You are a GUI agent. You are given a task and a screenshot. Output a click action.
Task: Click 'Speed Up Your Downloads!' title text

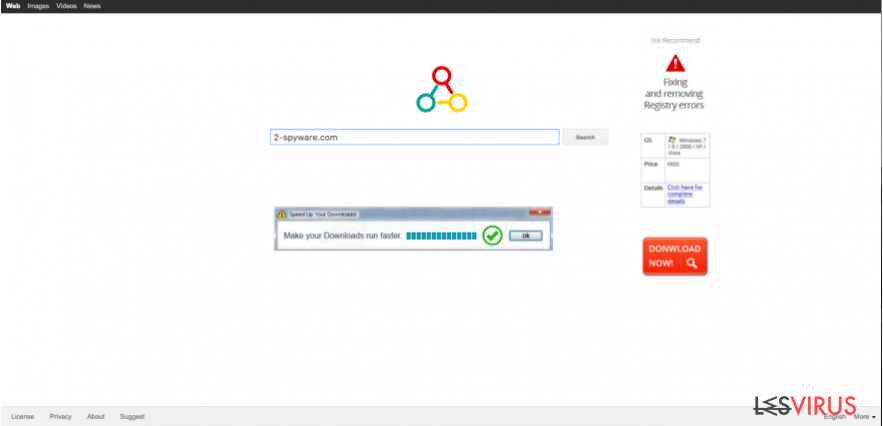[x=323, y=214]
